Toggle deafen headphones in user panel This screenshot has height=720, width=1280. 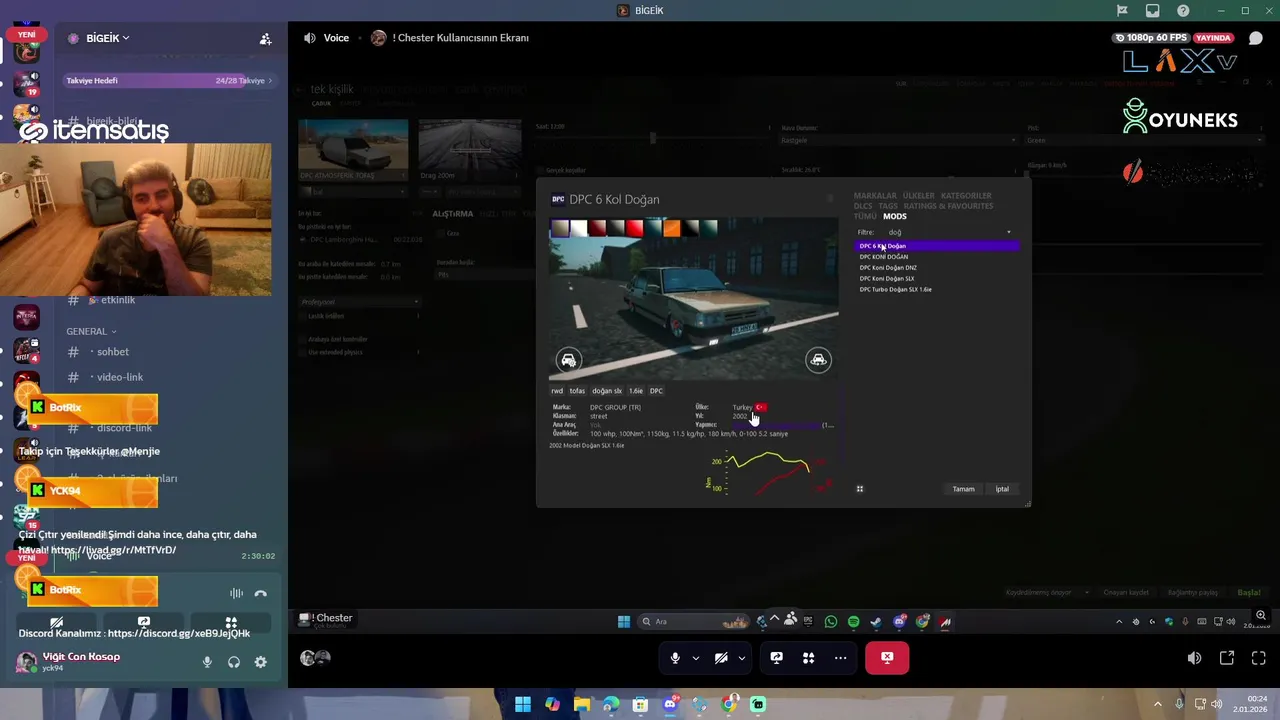[234, 662]
